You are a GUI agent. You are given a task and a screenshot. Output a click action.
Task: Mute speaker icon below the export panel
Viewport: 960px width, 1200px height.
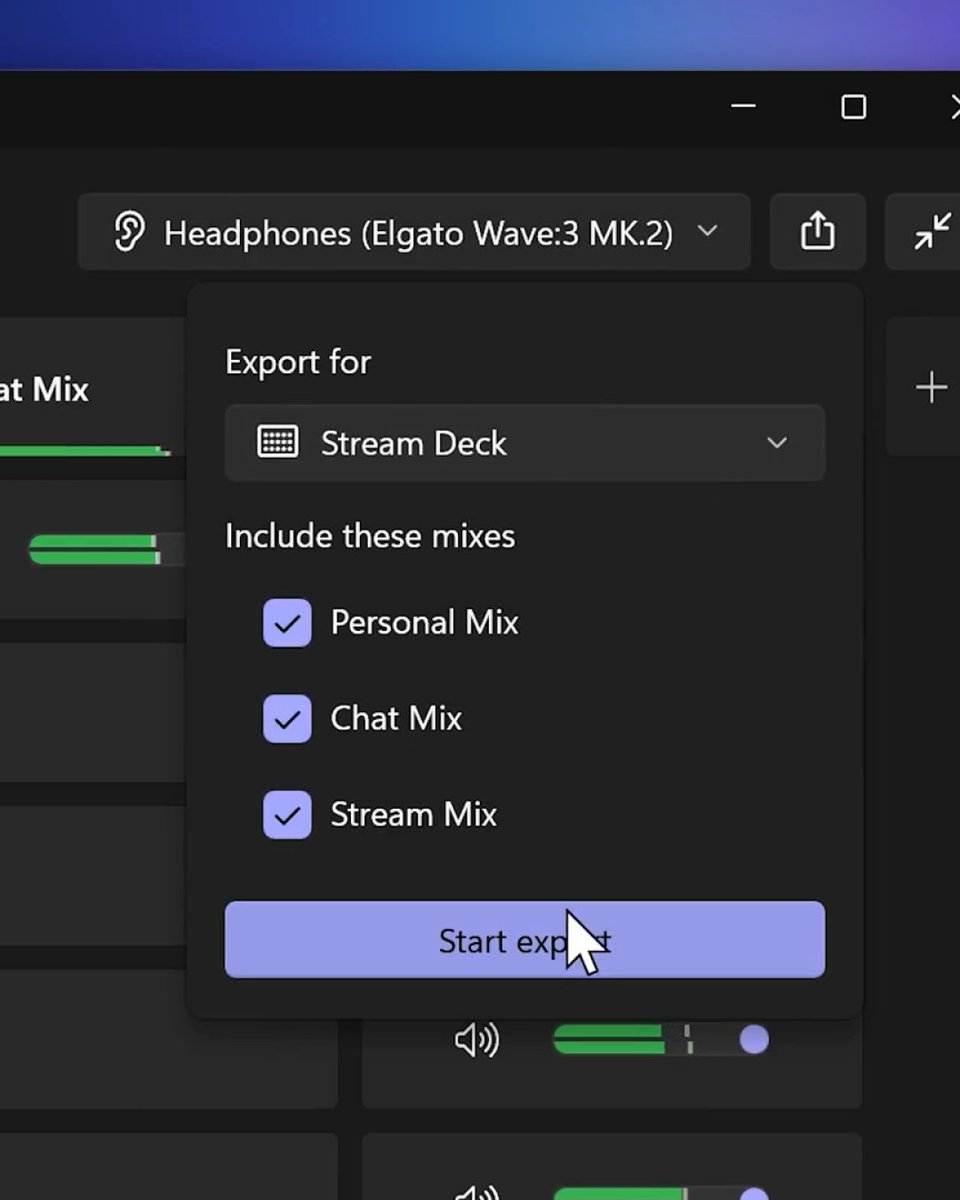(x=477, y=1041)
